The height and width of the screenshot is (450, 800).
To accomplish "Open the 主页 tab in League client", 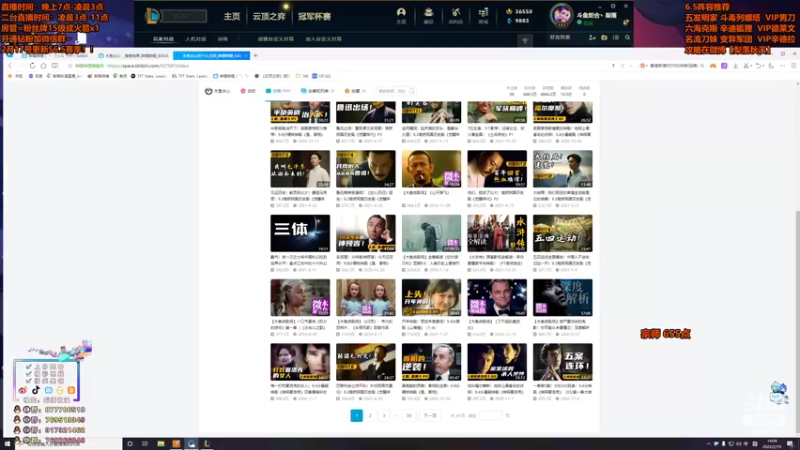I will point(231,16).
